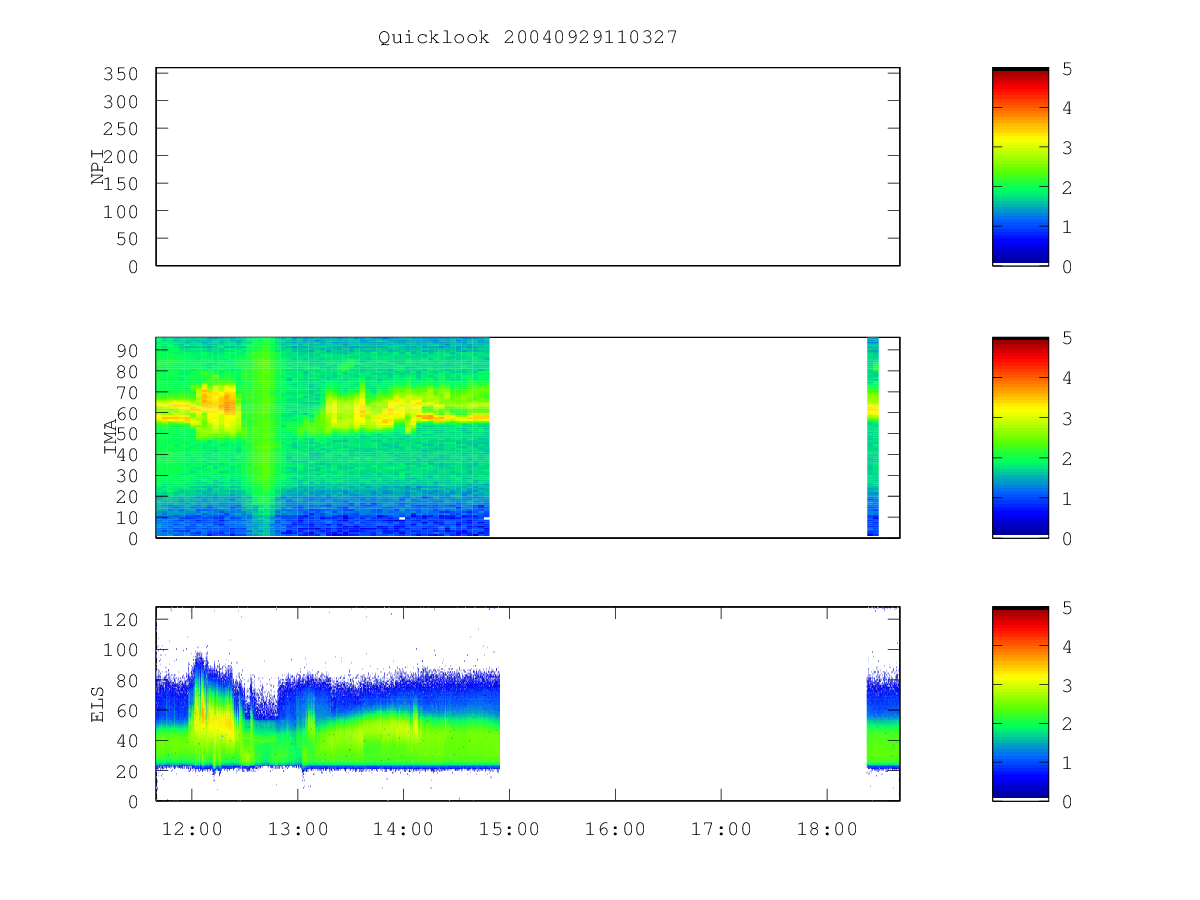Click the 90 tick label on IMA axis
This screenshot has width=1200, height=900.
pos(127,350)
